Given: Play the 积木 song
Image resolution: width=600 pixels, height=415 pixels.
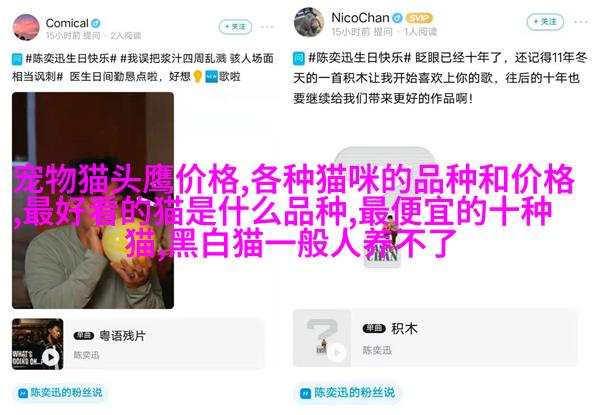Looking at the screenshot, I should tap(337, 352).
